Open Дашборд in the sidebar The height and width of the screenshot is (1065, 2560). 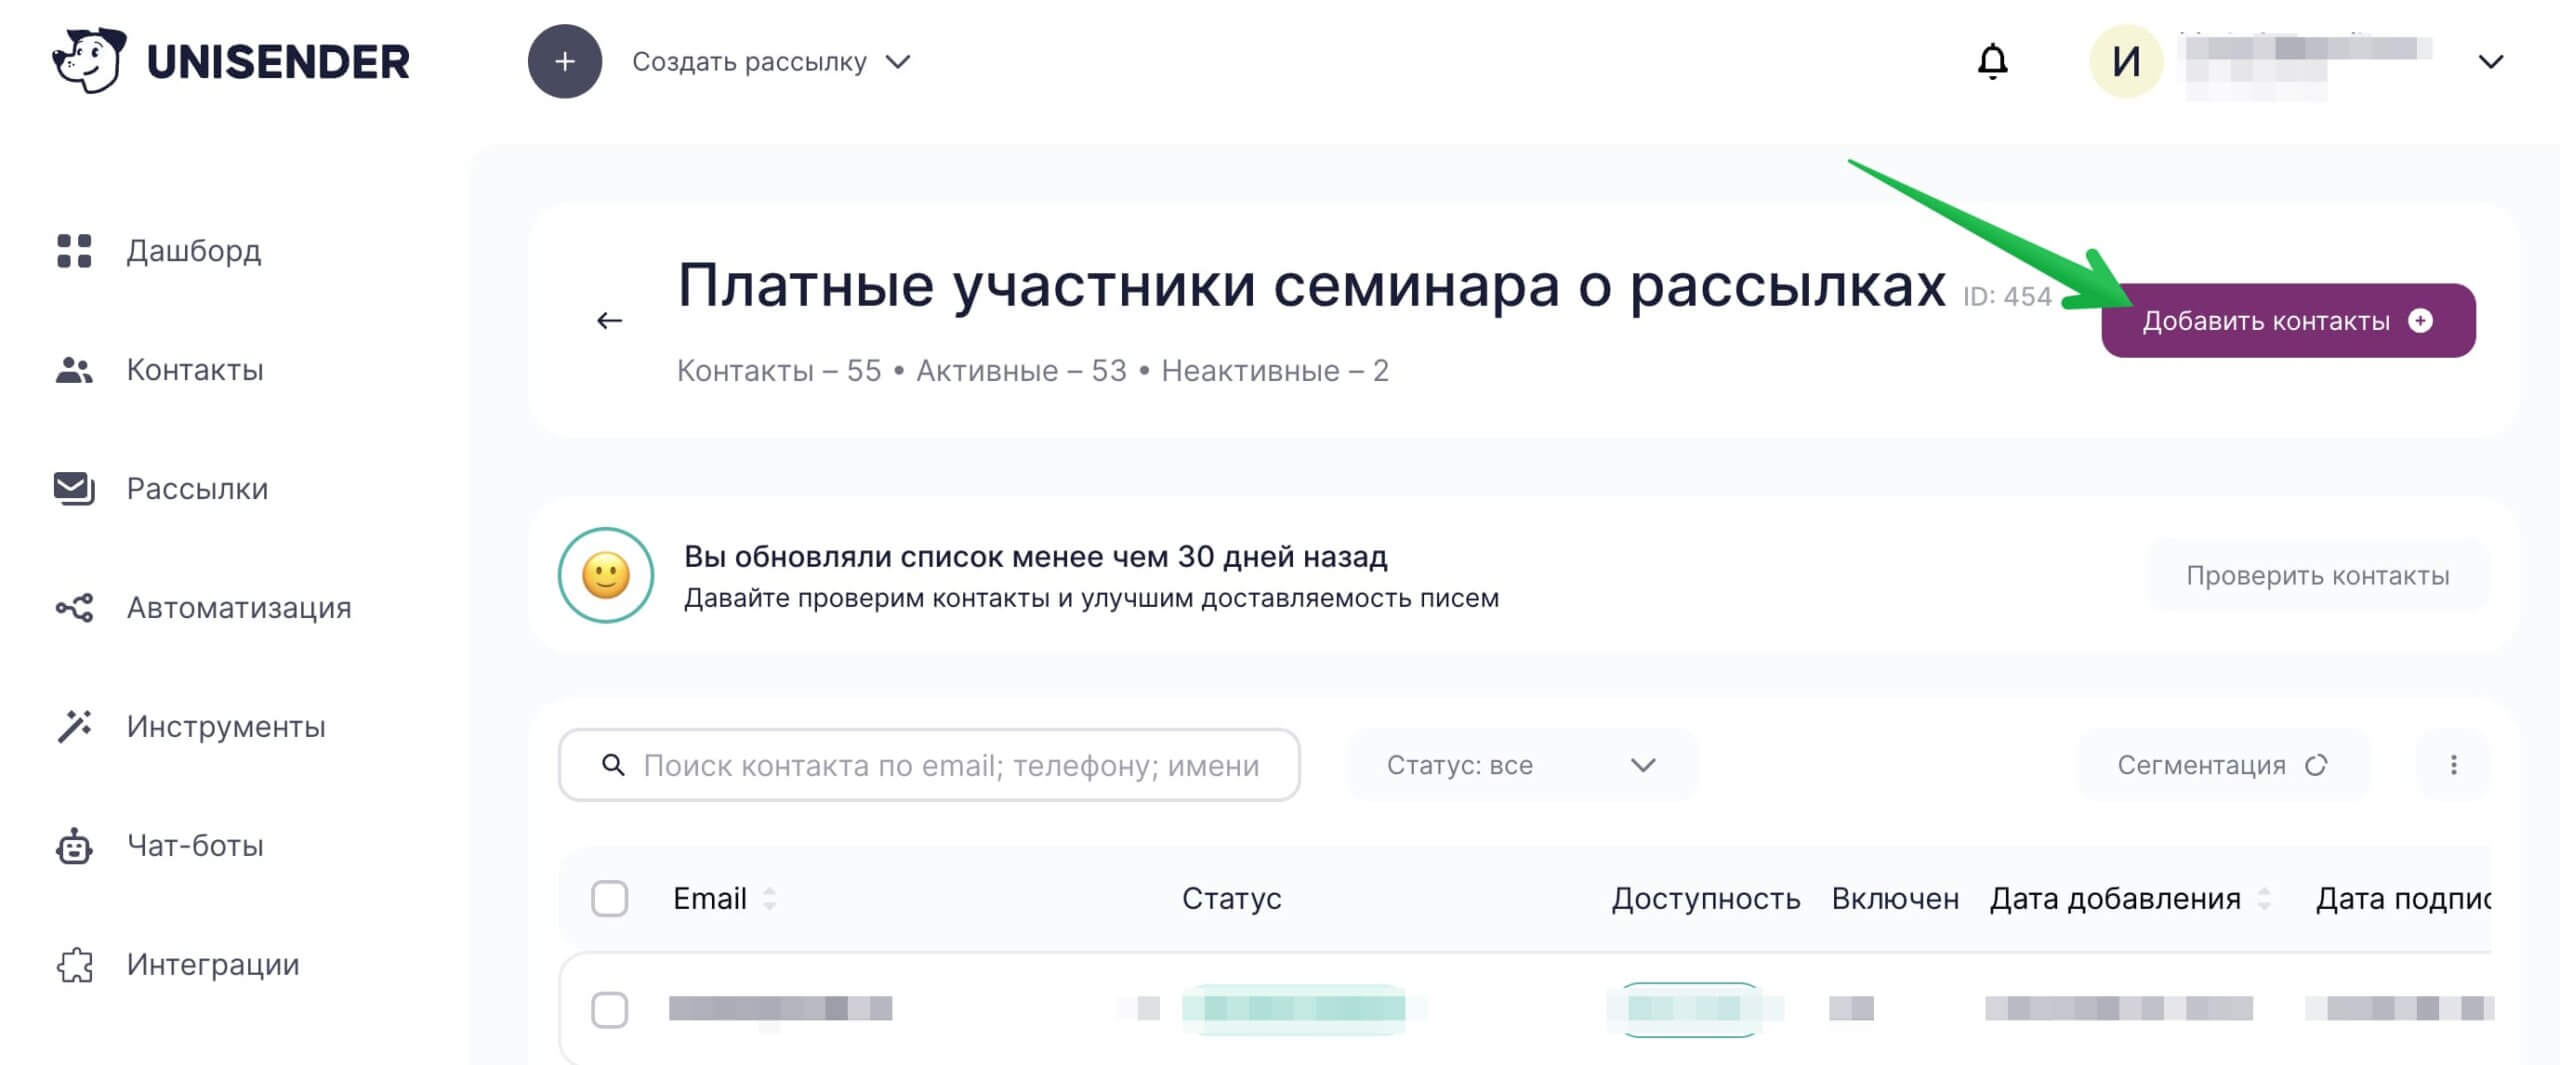[194, 251]
